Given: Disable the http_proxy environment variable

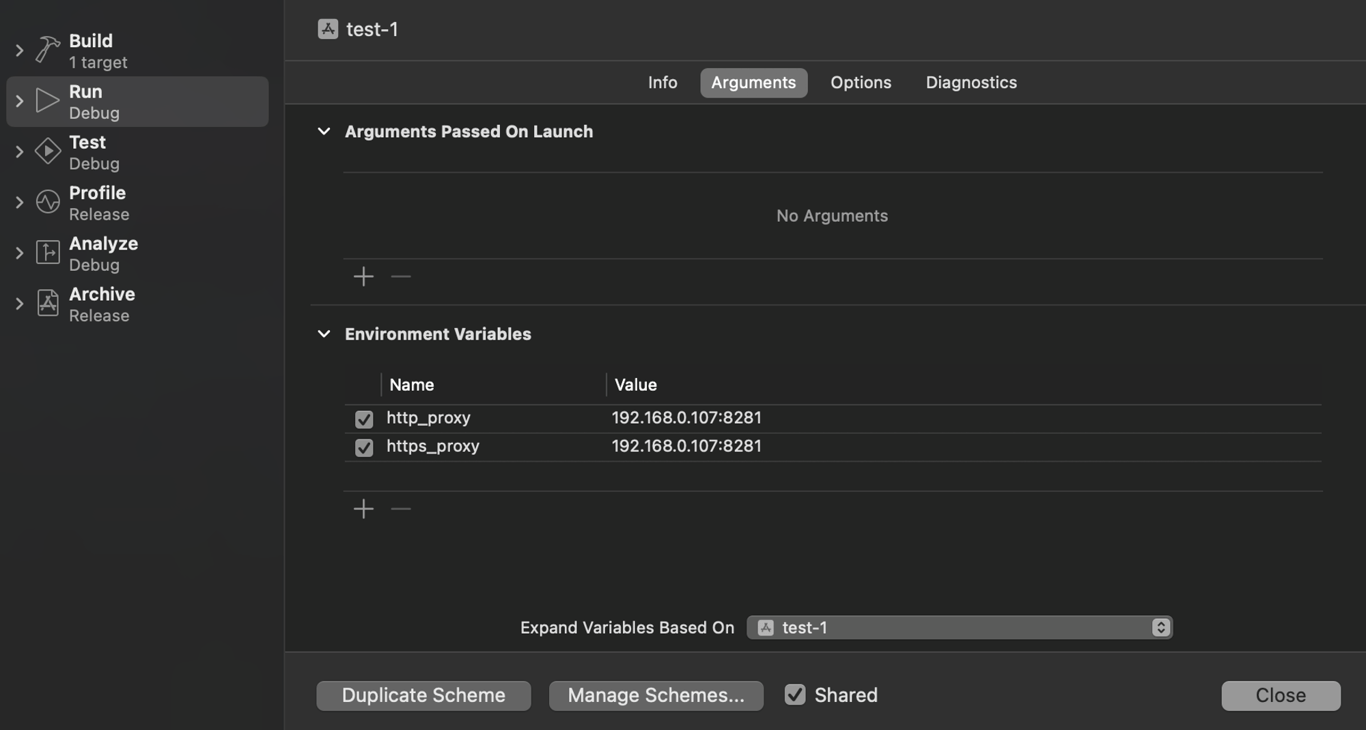Looking at the screenshot, I should click(364, 419).
